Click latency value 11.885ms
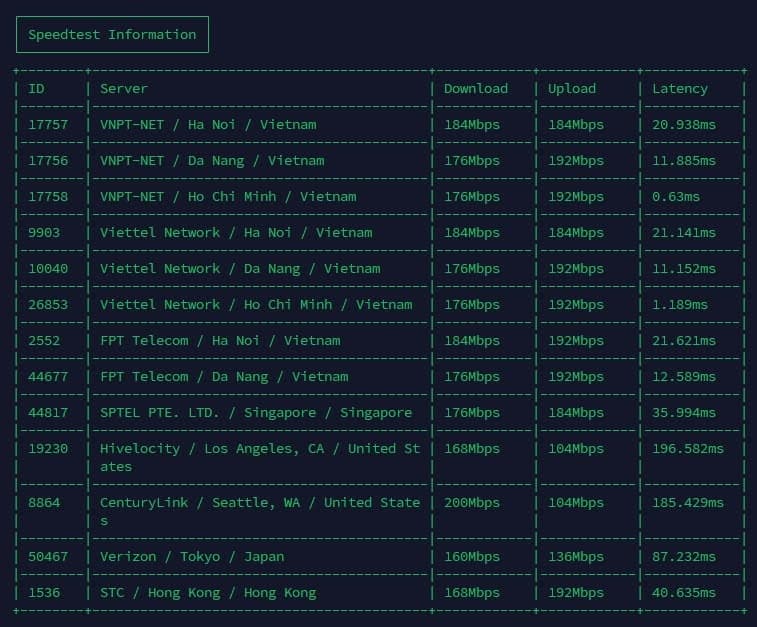757x627 pixels. pyautogui.click(x=684, y=161)
